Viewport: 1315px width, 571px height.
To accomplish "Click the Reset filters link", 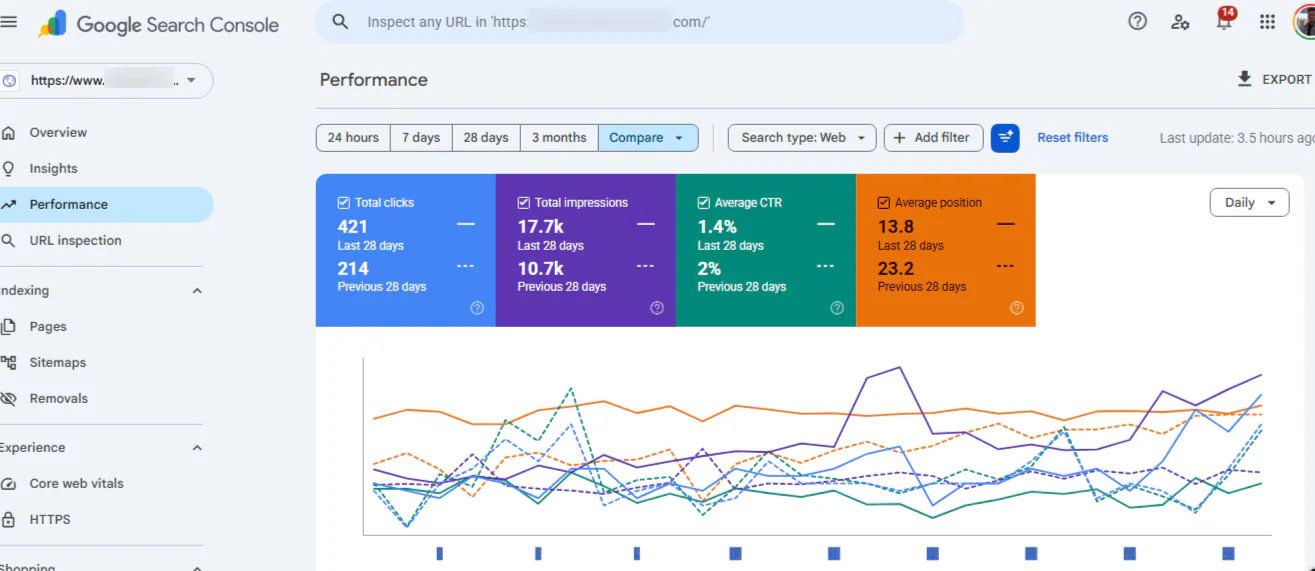I will [x=1072, y=138].
